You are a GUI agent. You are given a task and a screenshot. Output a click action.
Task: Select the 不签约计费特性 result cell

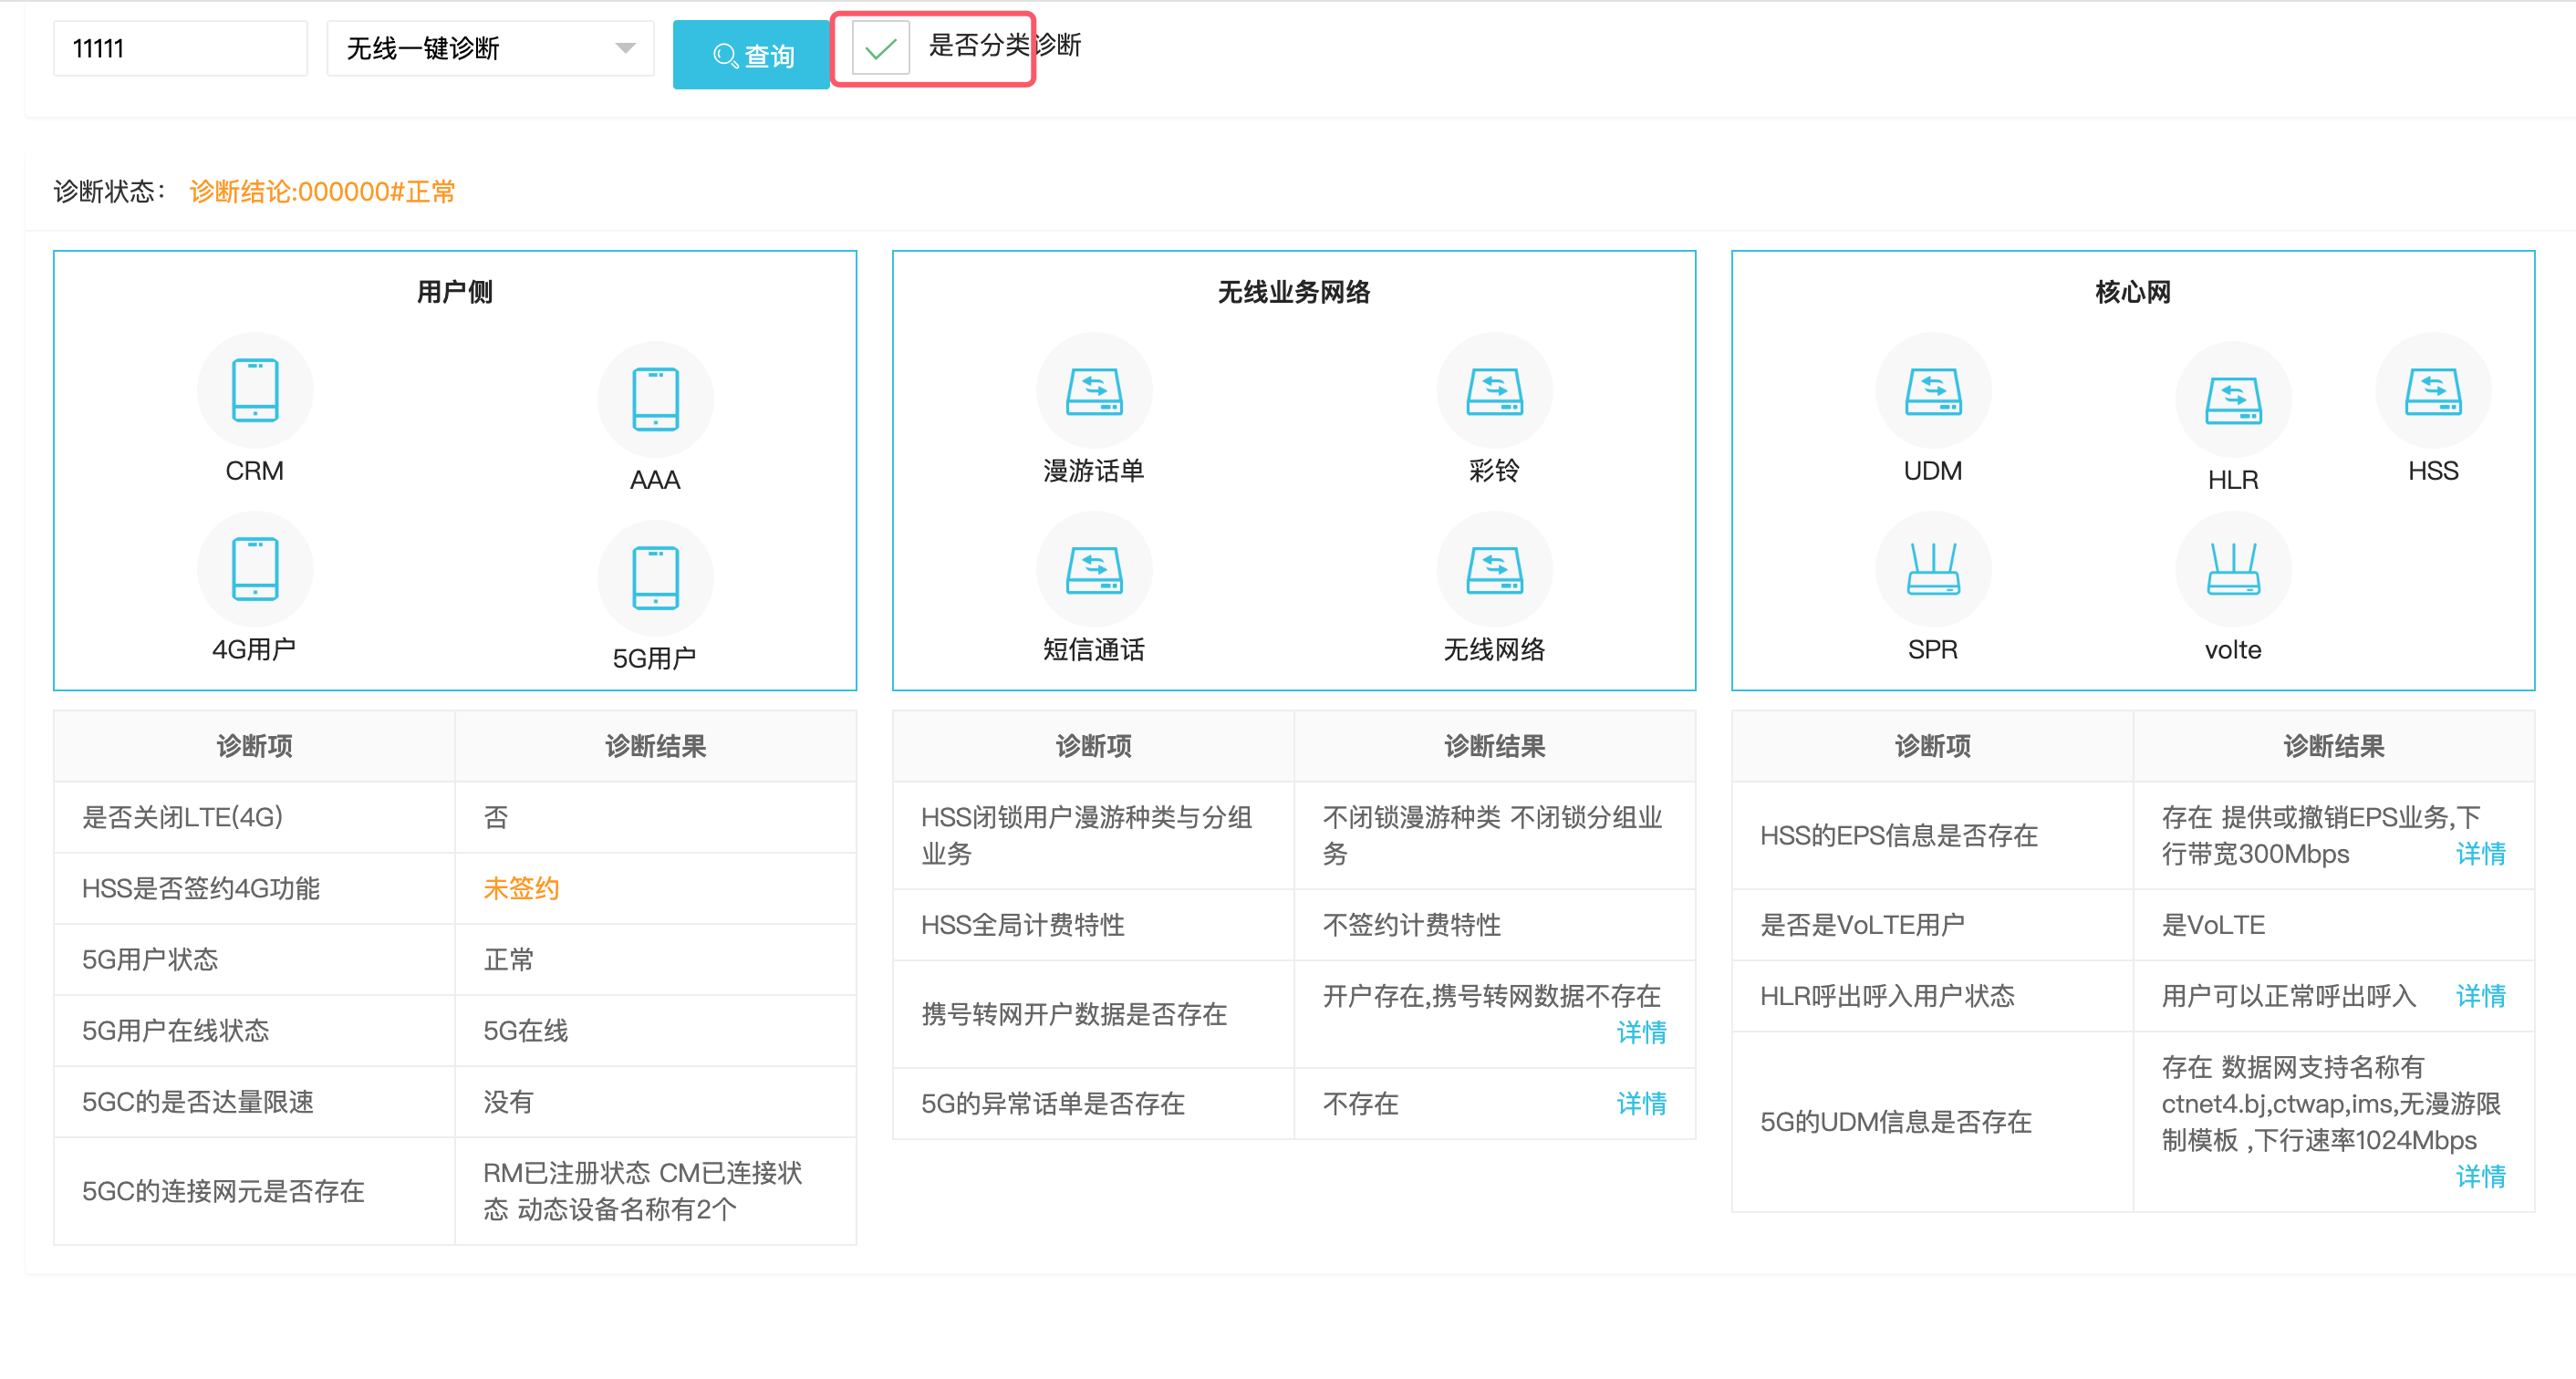pyautogui.click(x=1494, y=925)
